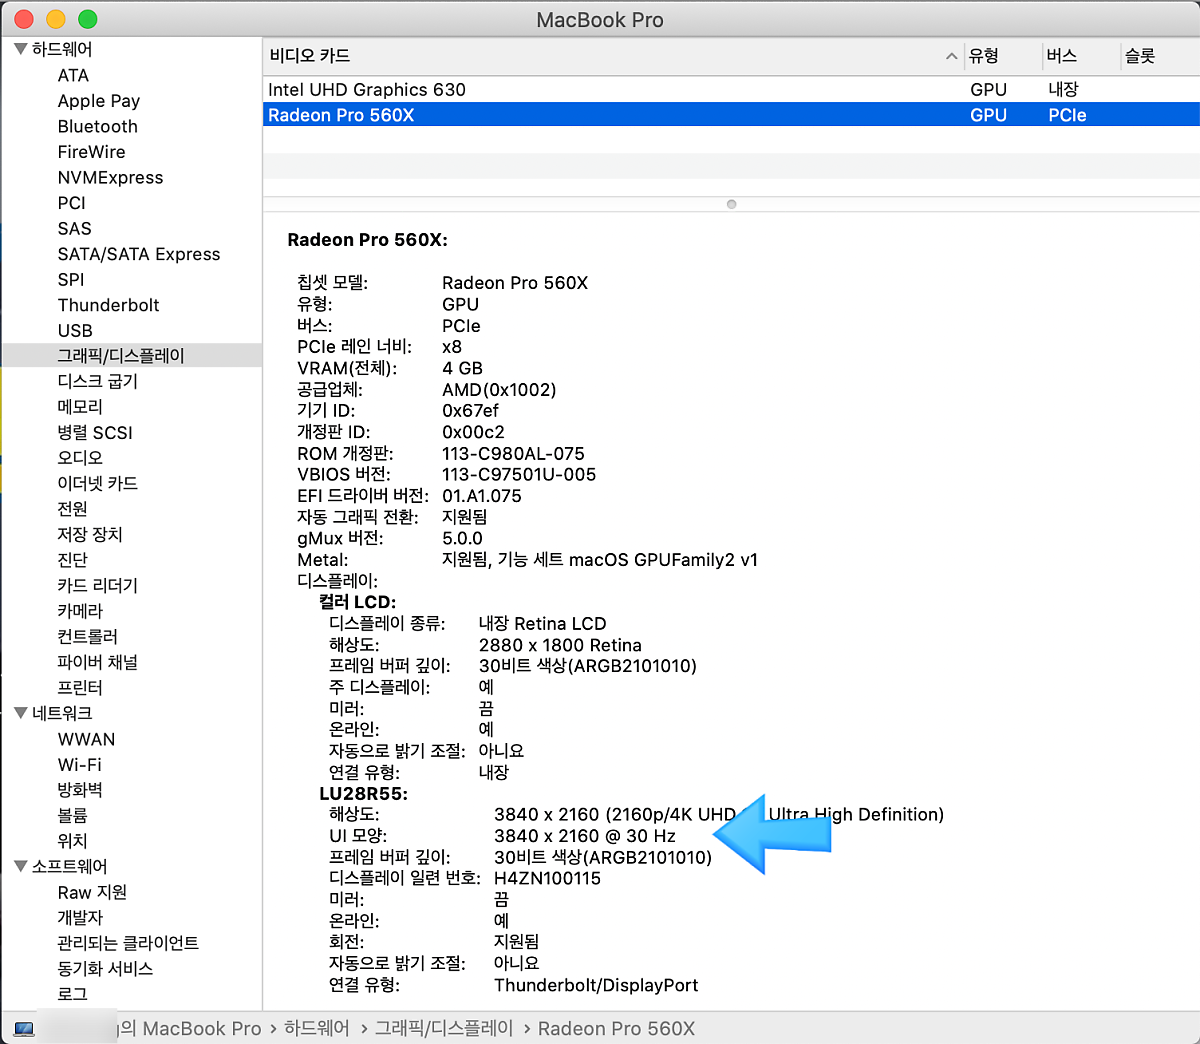The image size is (1200, 1044).
Task: Click the sort arrow in 비디오 카드 header
Action: point(951,56)
